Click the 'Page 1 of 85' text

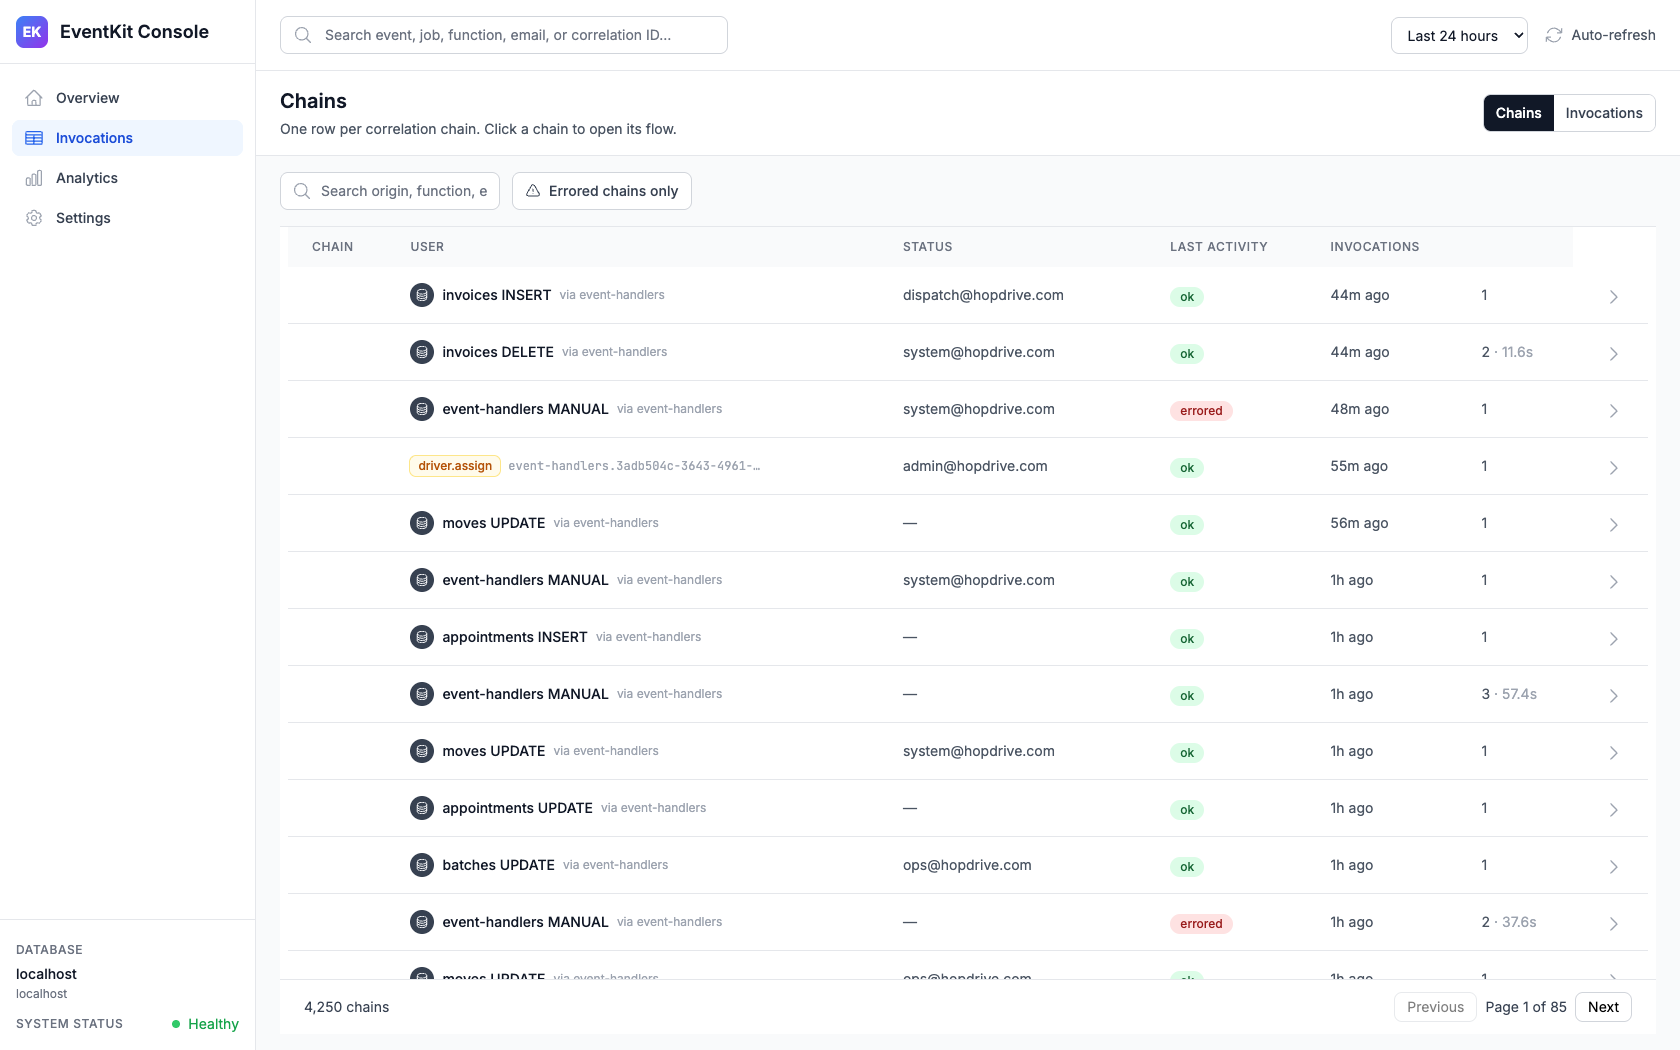pos(1526,1007)
